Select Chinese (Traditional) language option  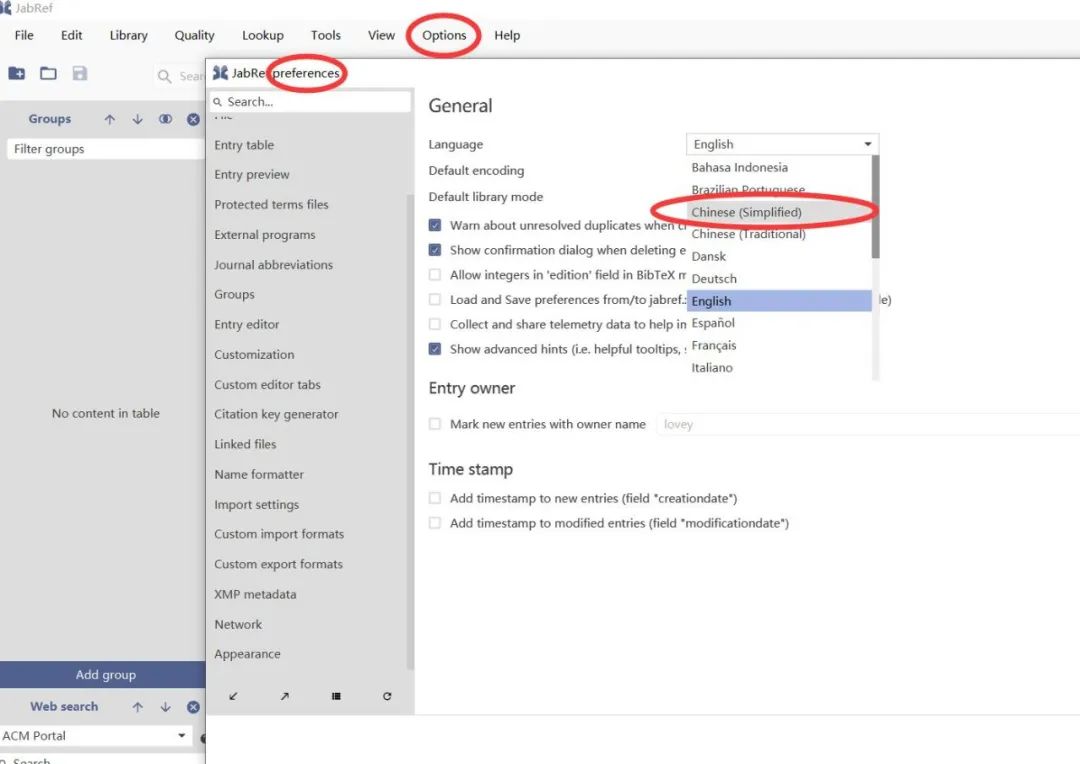(x=779, y=234)
